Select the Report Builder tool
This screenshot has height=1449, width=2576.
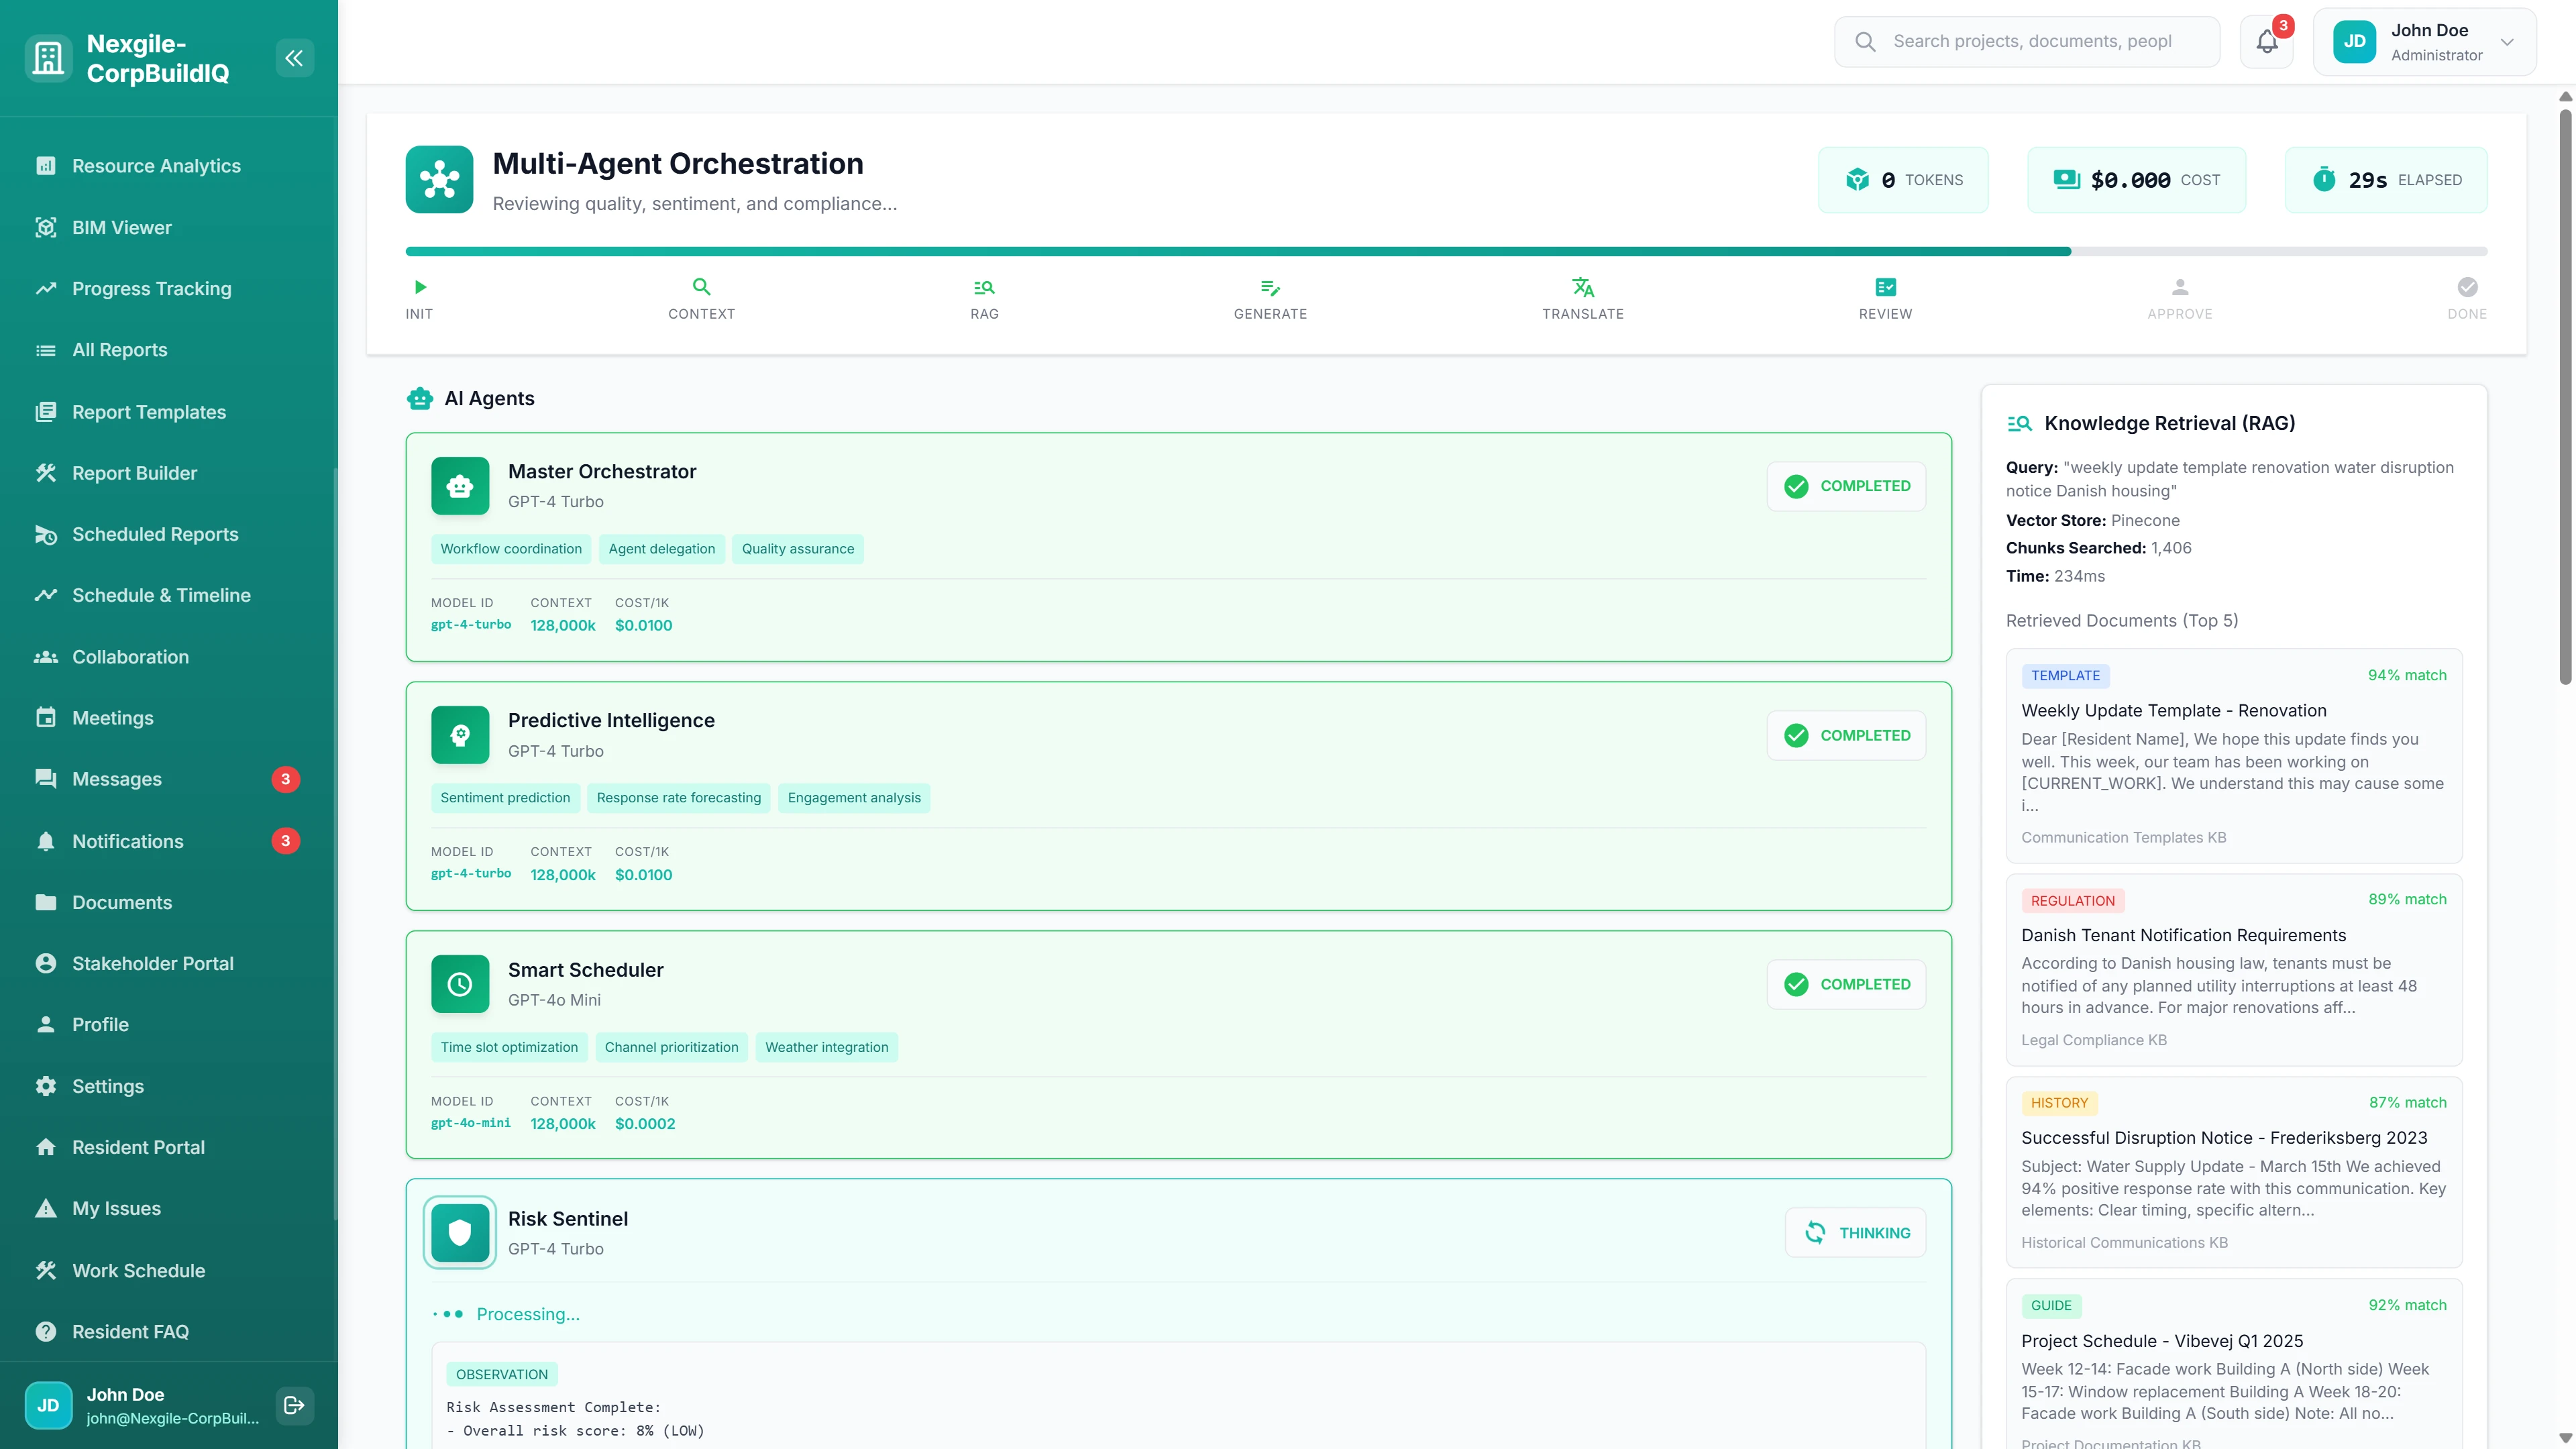133,472
